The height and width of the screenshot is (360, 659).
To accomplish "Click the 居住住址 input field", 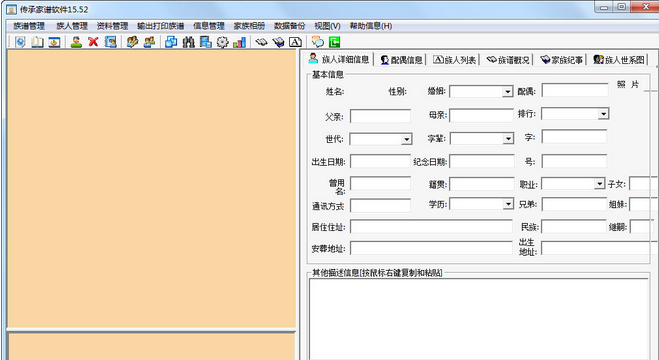I will [x=431, y=226].
